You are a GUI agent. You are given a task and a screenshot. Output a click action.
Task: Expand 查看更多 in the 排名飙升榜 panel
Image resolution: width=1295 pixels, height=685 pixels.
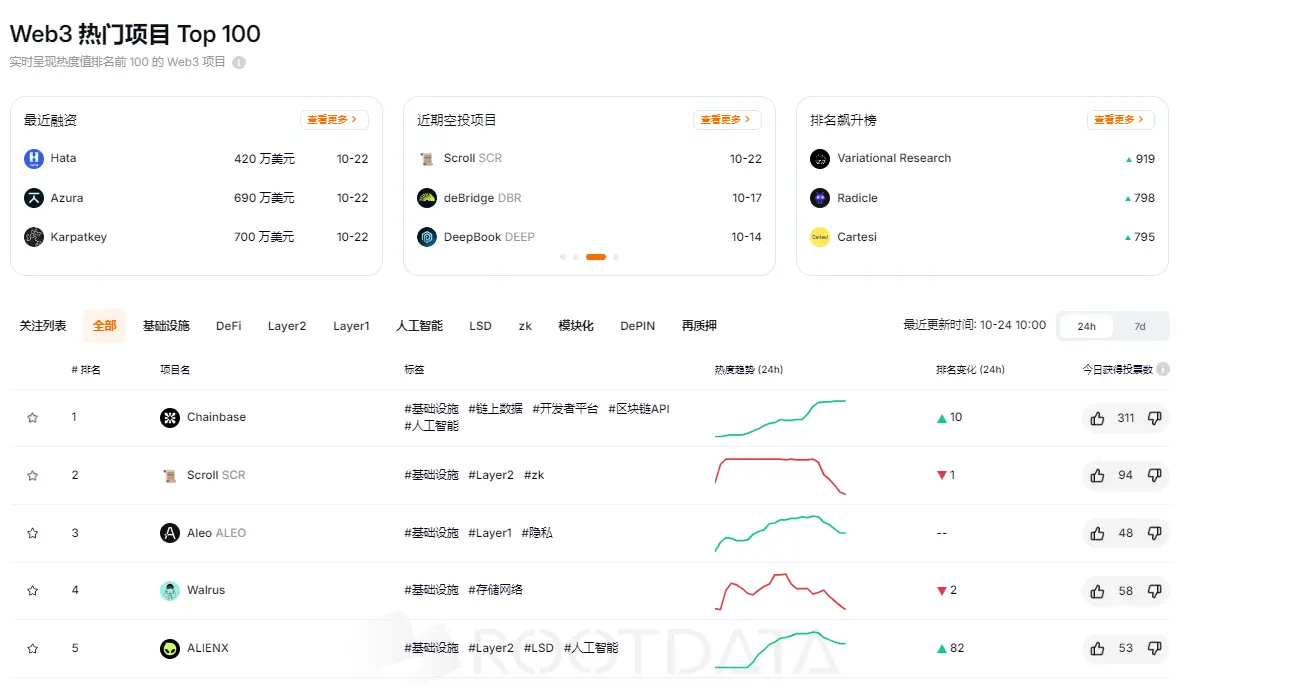(1121, 118)
